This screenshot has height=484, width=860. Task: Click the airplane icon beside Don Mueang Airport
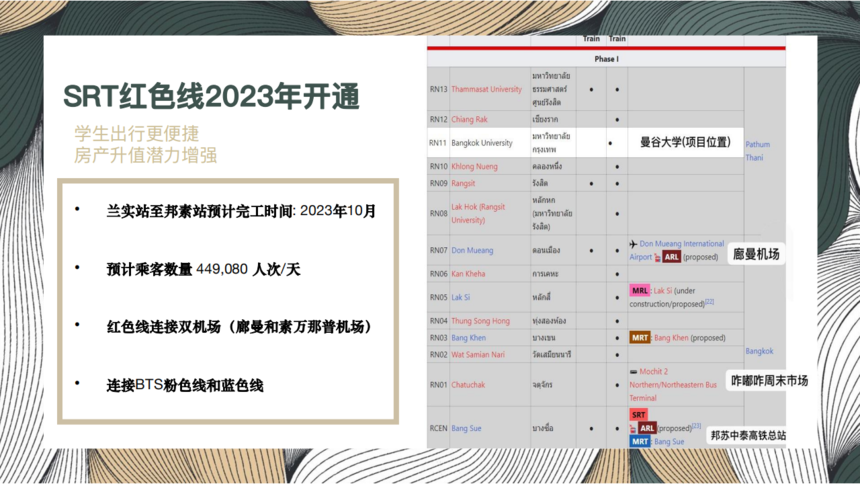pyautogui.click(x=633, y=244)
